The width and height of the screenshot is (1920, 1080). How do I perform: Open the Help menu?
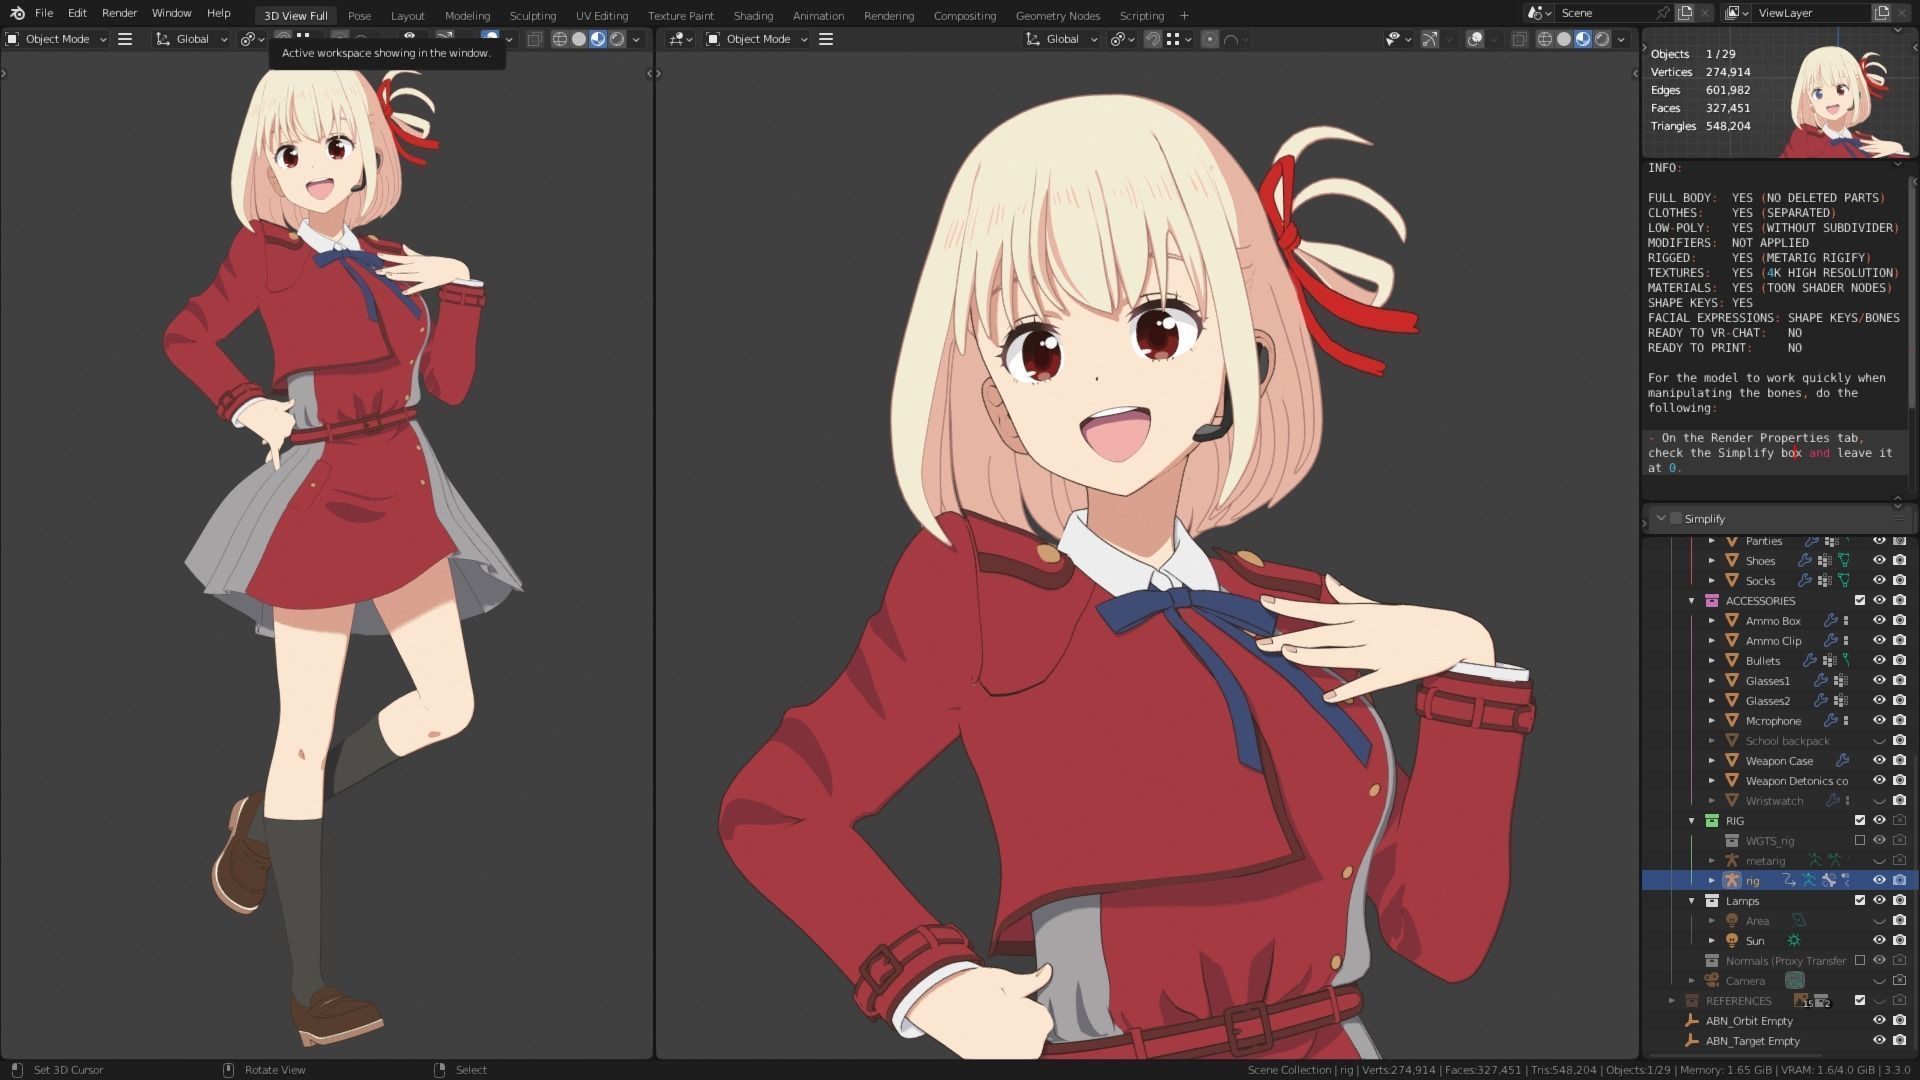click(x=218, y=13)
